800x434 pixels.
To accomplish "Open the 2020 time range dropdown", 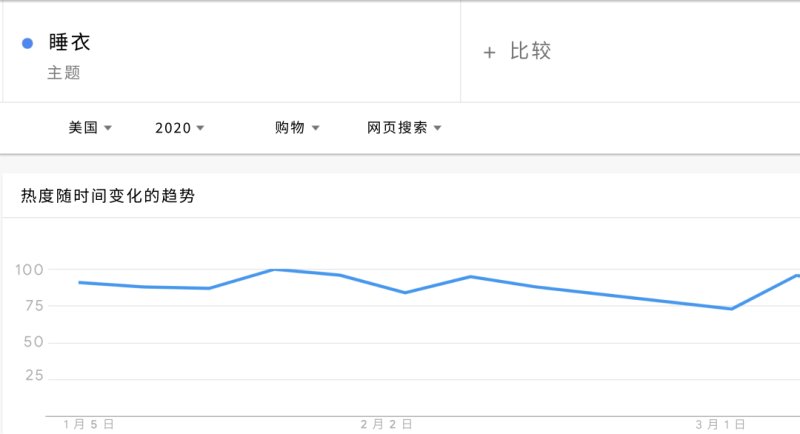I will tap(179, 128).
